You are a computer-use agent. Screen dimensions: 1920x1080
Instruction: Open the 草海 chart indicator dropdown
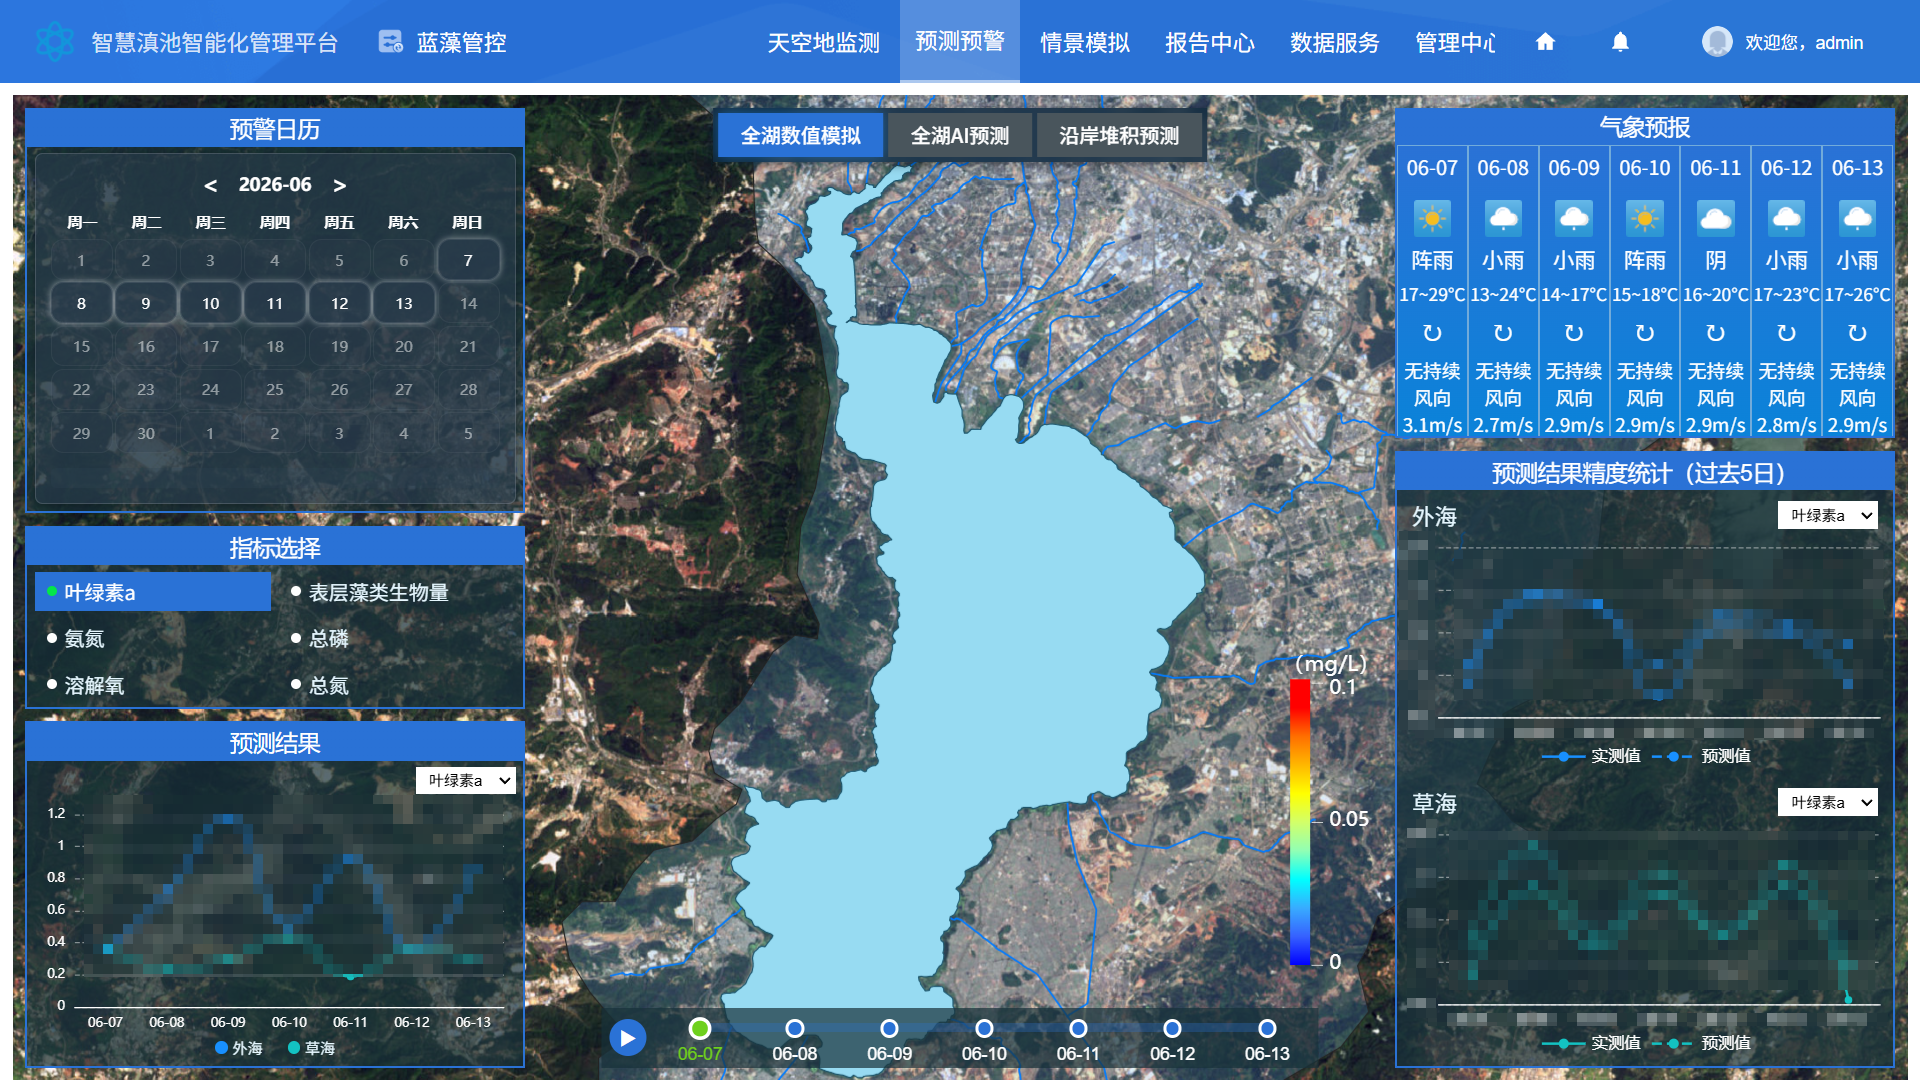(1828, 802)
